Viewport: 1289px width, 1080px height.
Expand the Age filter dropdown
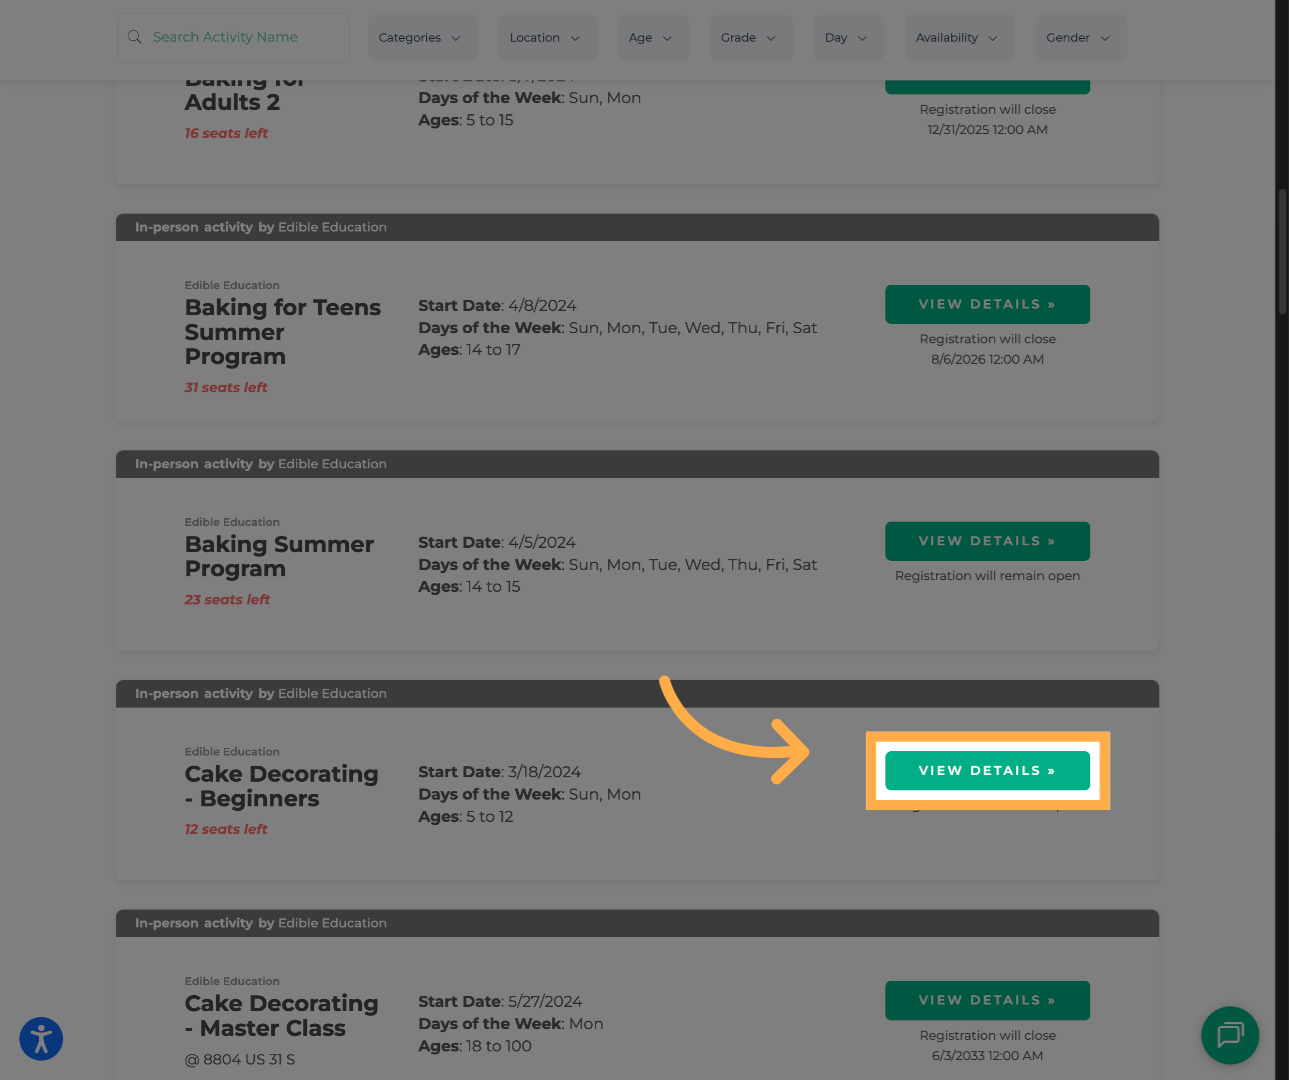[652, 38]
